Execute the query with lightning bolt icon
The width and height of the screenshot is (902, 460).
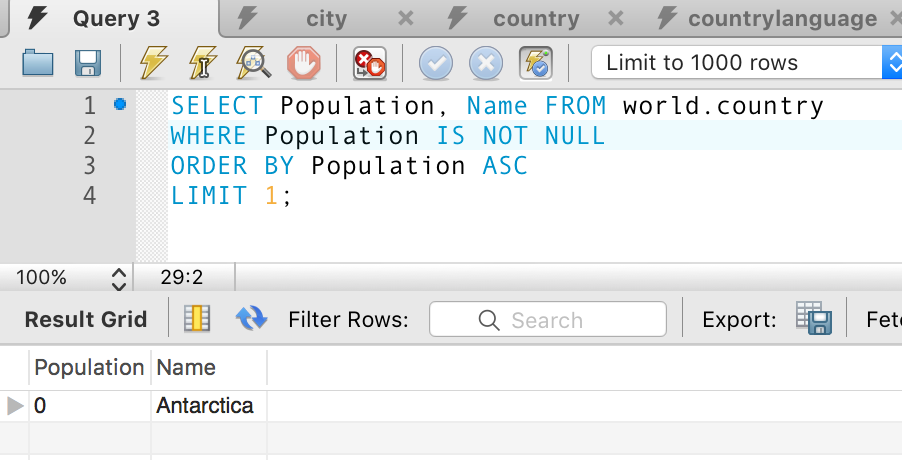pyautogui.click(x=154, y=63)
